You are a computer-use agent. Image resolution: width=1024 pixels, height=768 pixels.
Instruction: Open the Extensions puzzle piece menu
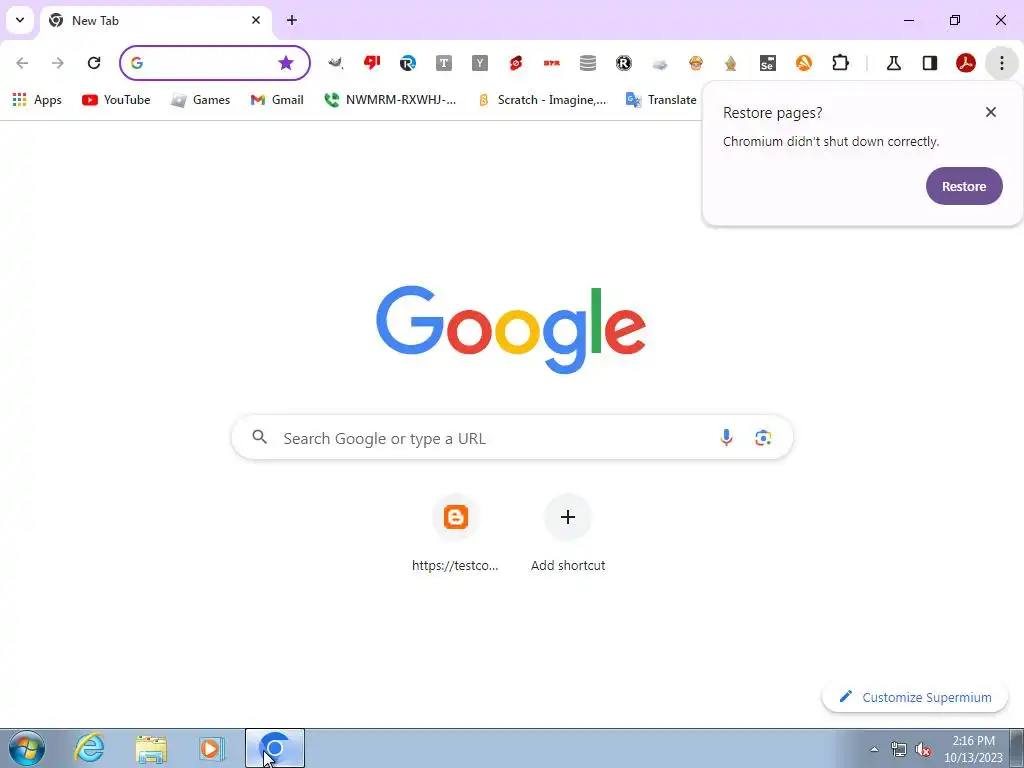point(840,63)
